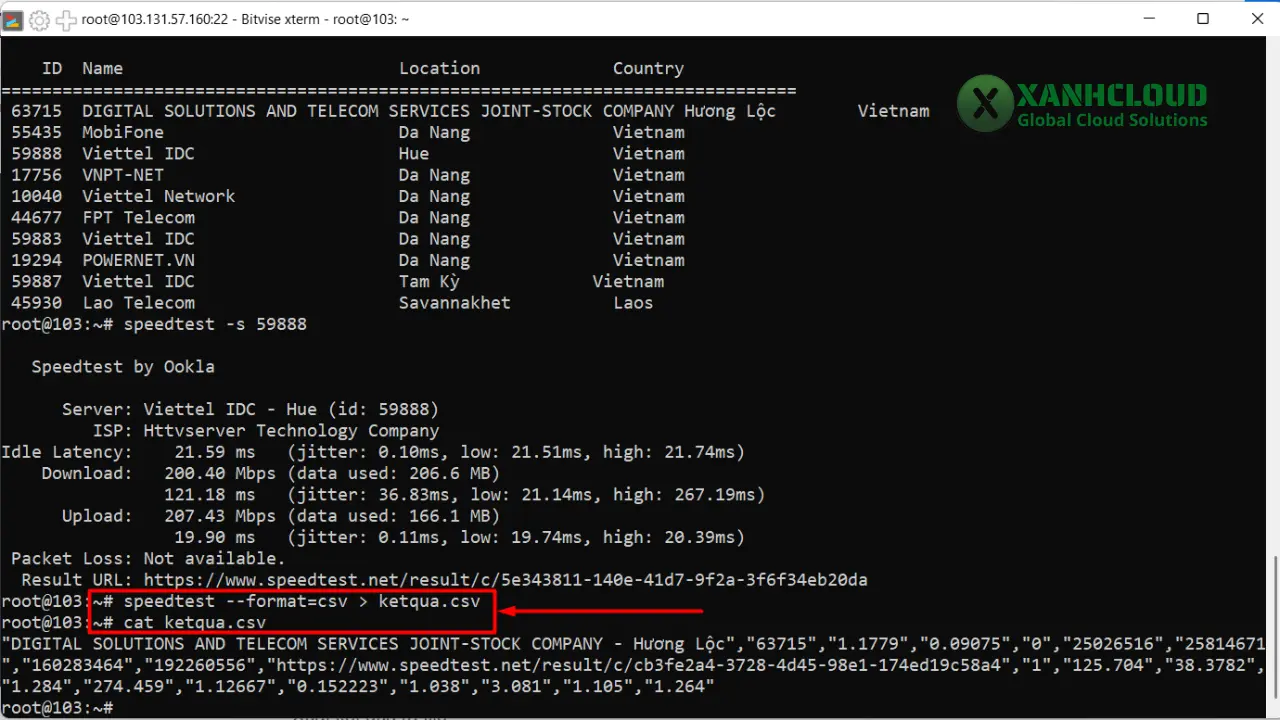Maximize the Bitvise xterm window
Viewport: 1280px width, 720px height.
[x=1203, y=19]
